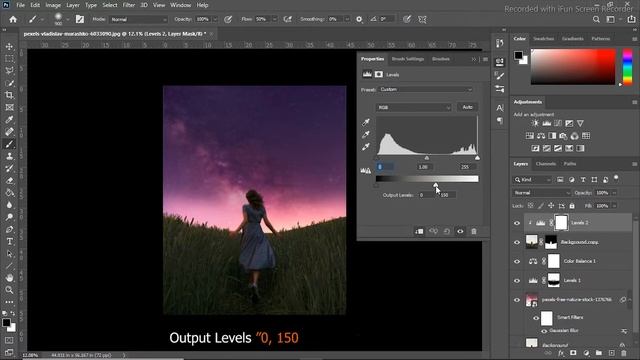Sample white point eyedropper in Levels

pos(366,147)
